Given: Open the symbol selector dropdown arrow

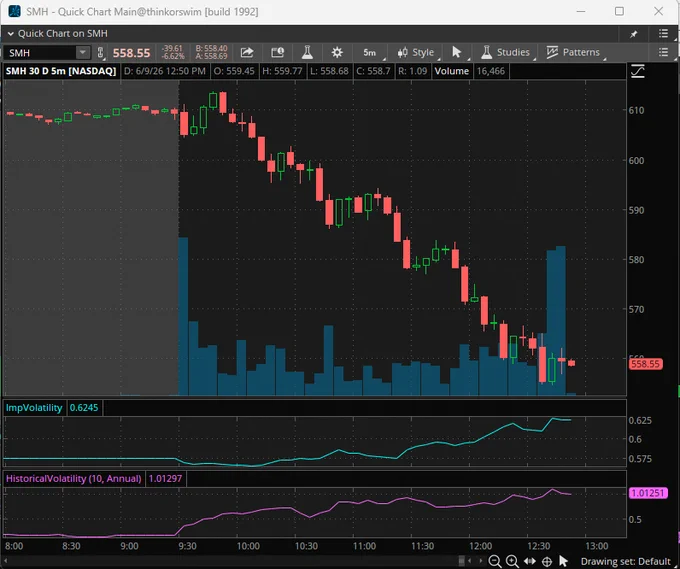Looking at the screenshot, I should (x=82, y=52).
